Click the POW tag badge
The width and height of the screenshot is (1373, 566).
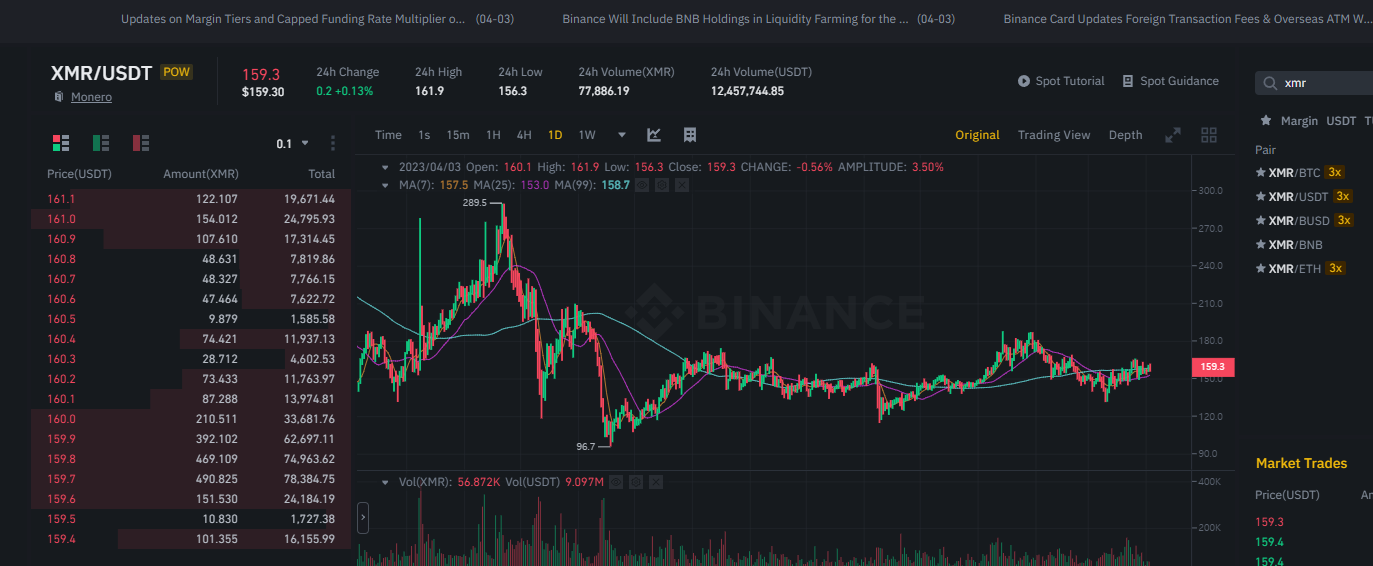click(x=176, y=72)
